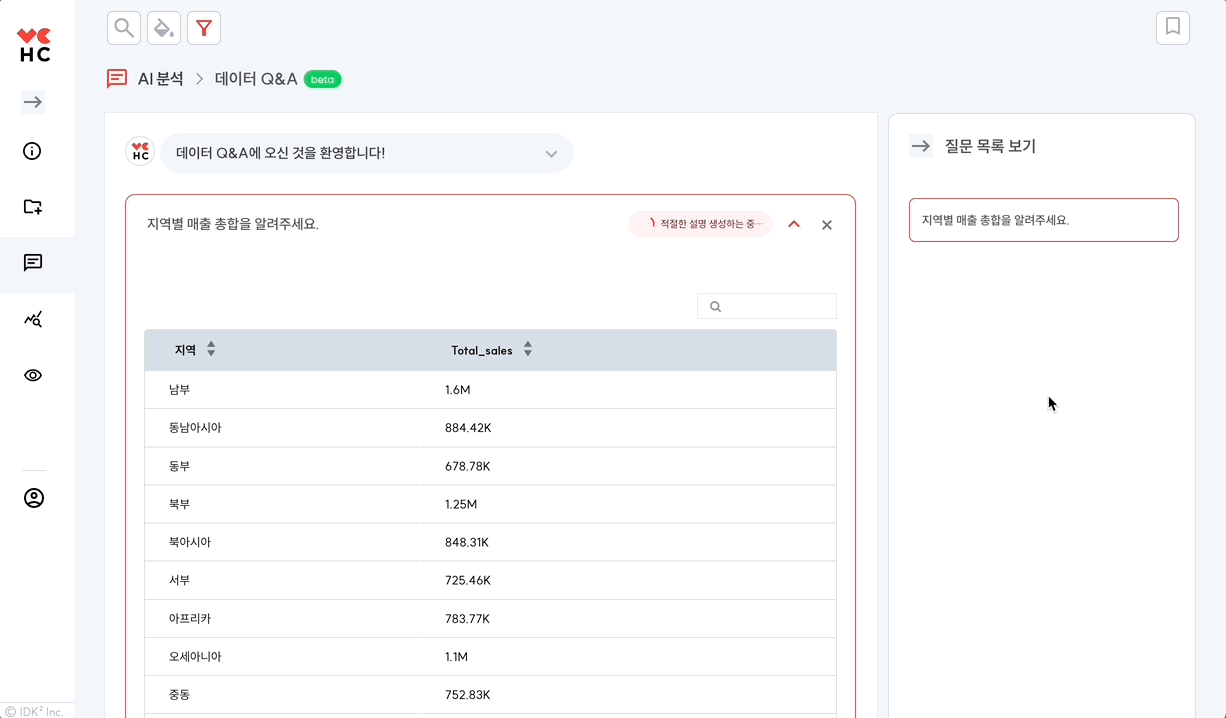Click the HC avatar beside welcome message
Viewport: 1226px width, 718px height.
point(140,152)
